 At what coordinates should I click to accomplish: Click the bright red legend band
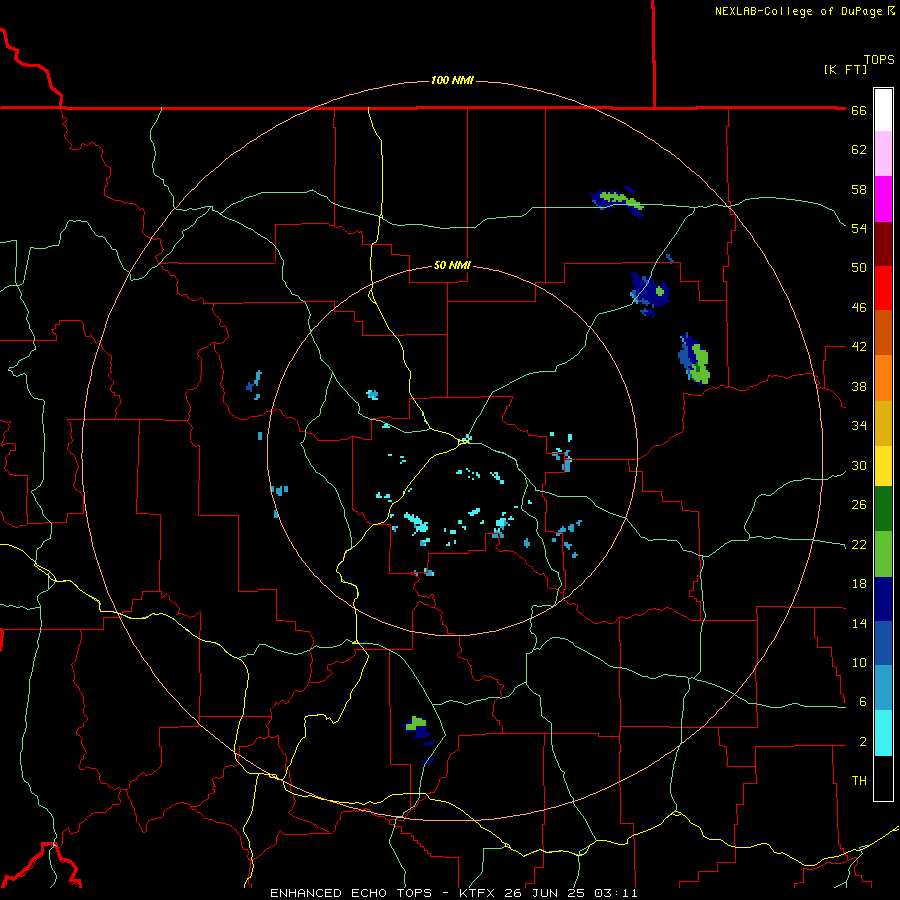[x=883, y=288]
